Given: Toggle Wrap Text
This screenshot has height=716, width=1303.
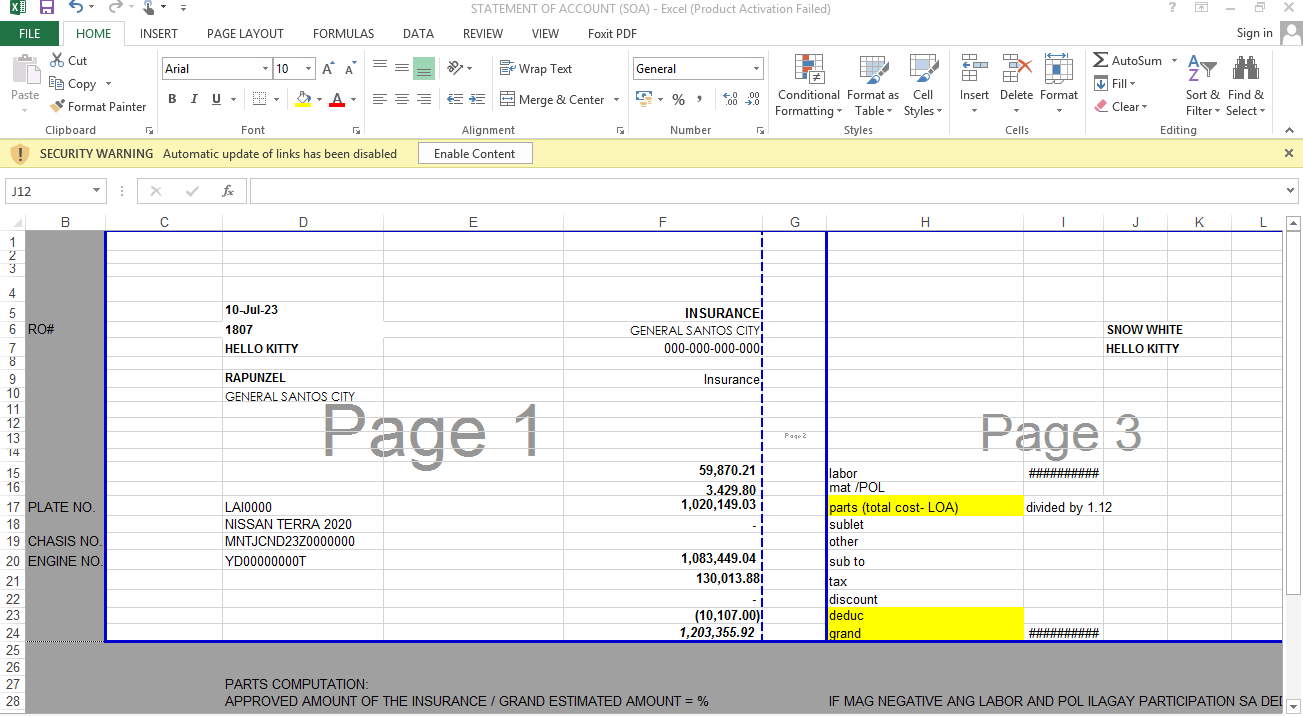Looking at the screenshot, I should click(x=536, y=69).
